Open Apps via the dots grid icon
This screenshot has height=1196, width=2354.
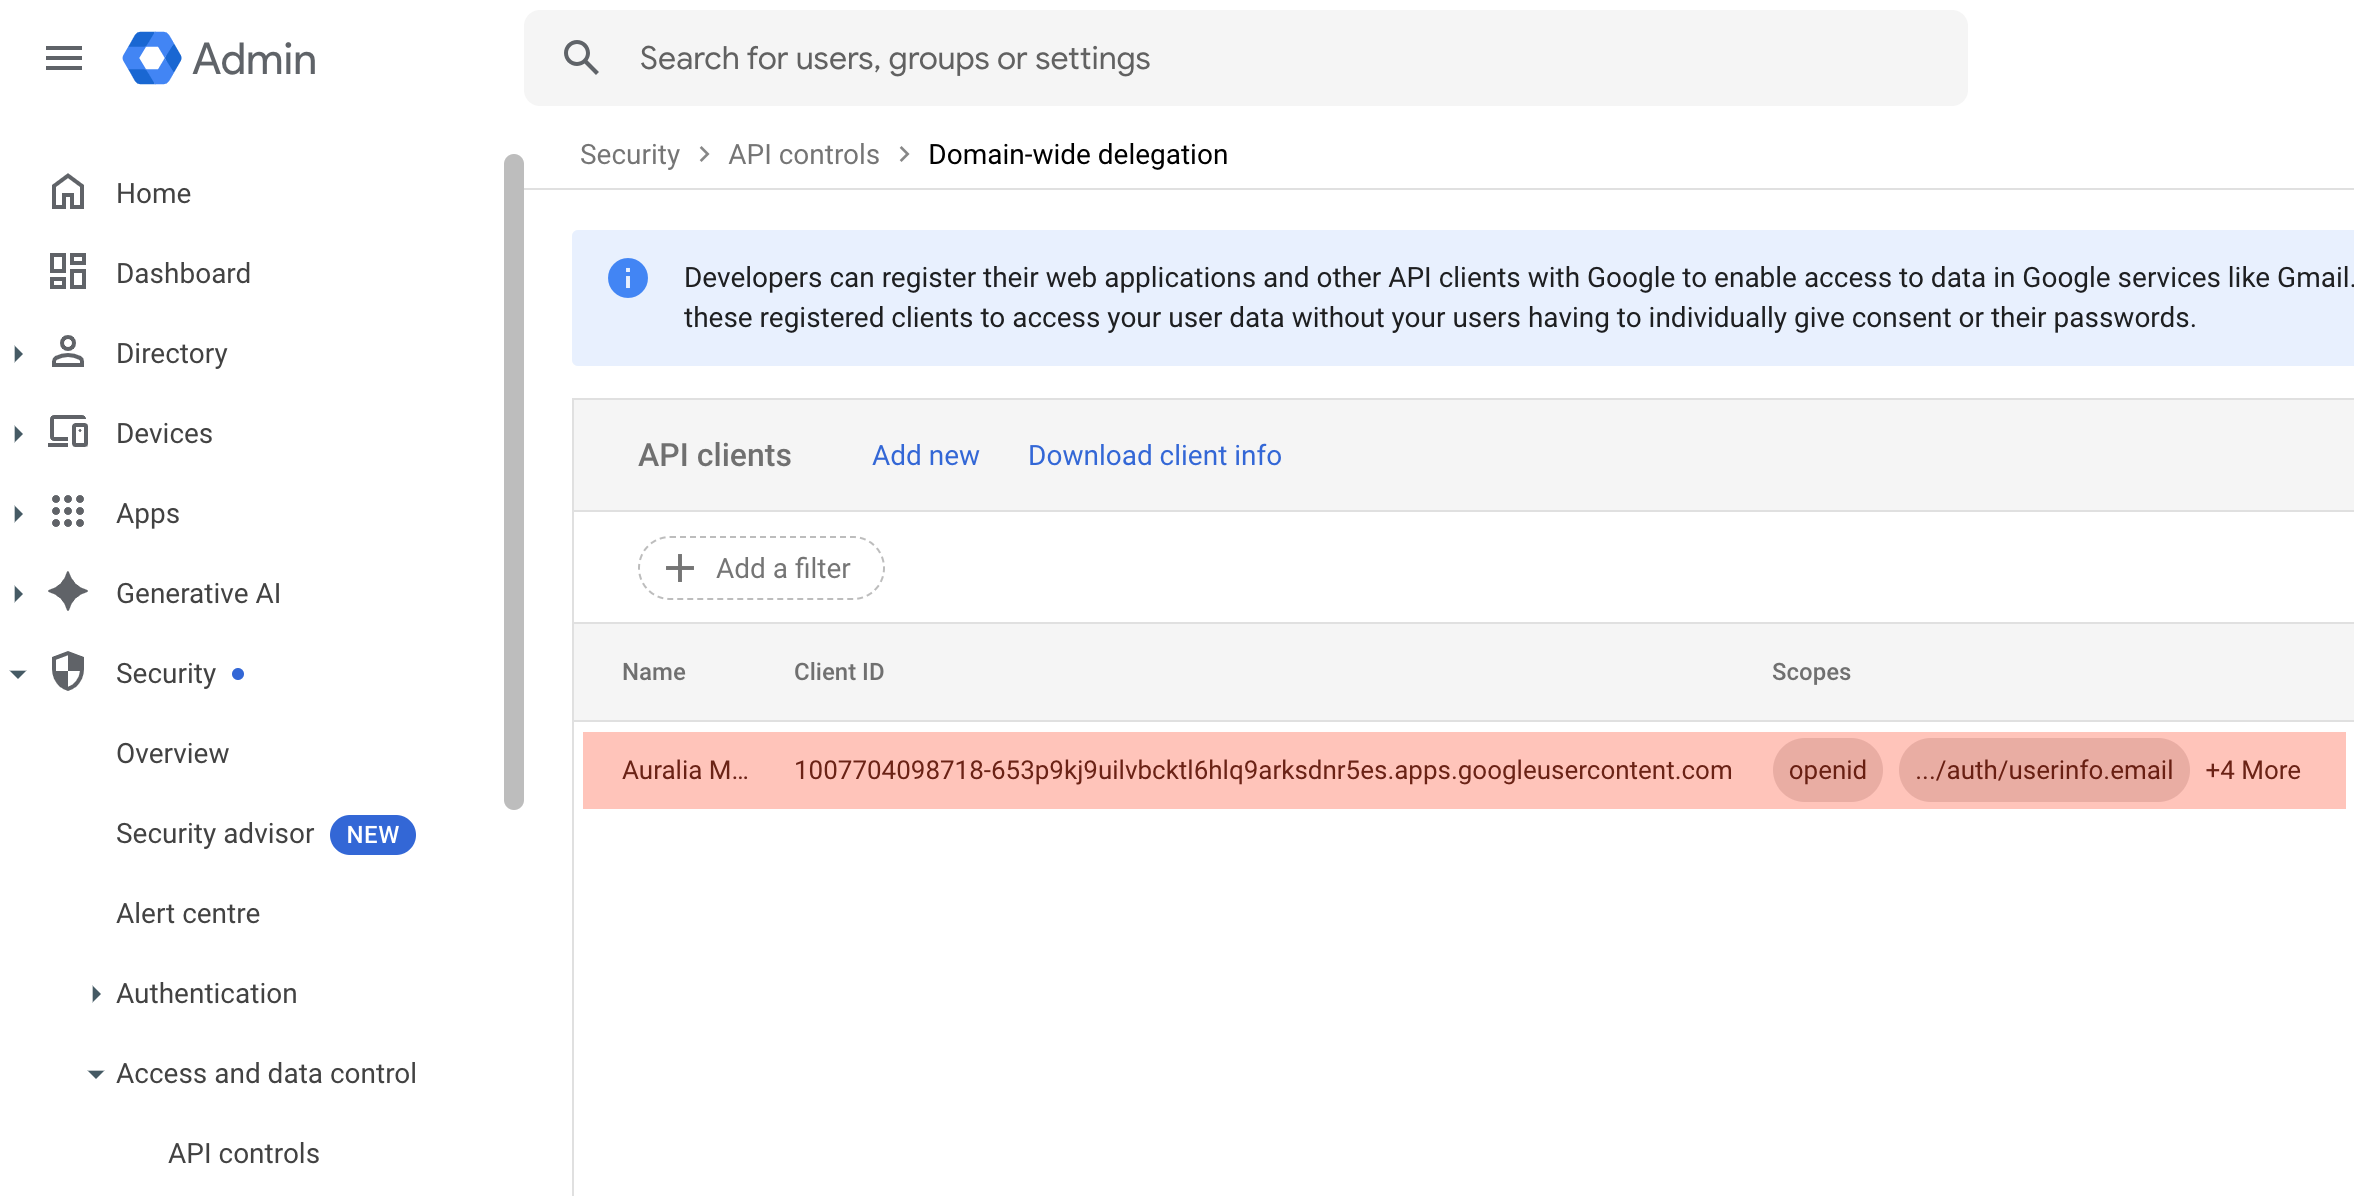[x=67, y=512]
